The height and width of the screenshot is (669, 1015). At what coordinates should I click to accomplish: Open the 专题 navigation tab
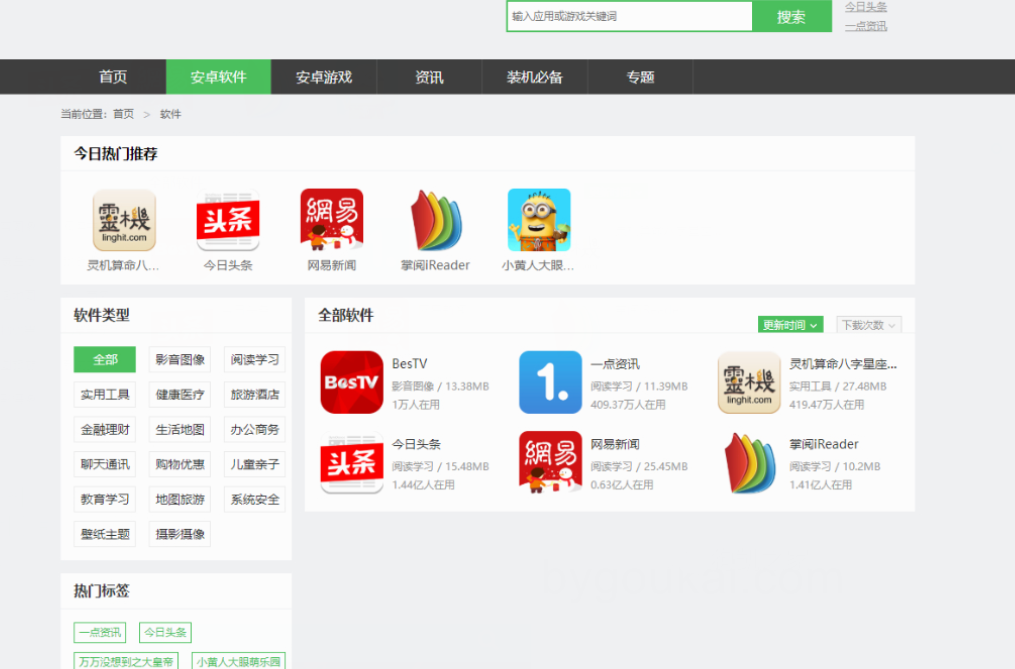point(640,77)
